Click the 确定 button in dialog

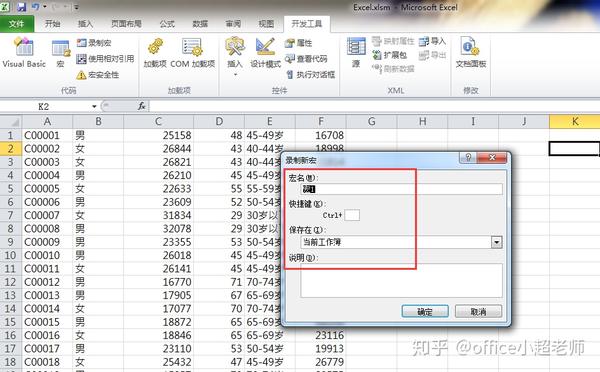tap(425, 312)
